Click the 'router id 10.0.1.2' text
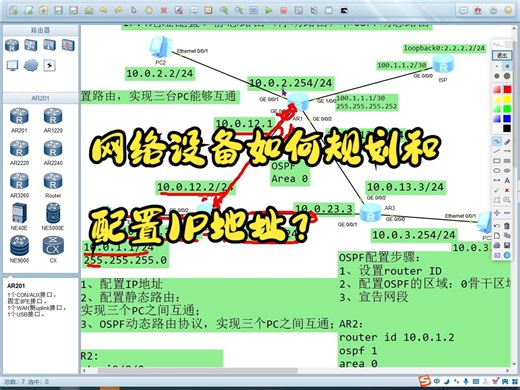This screenshot has height=390, width=520. pyautogui.click(x=397, y=337)
